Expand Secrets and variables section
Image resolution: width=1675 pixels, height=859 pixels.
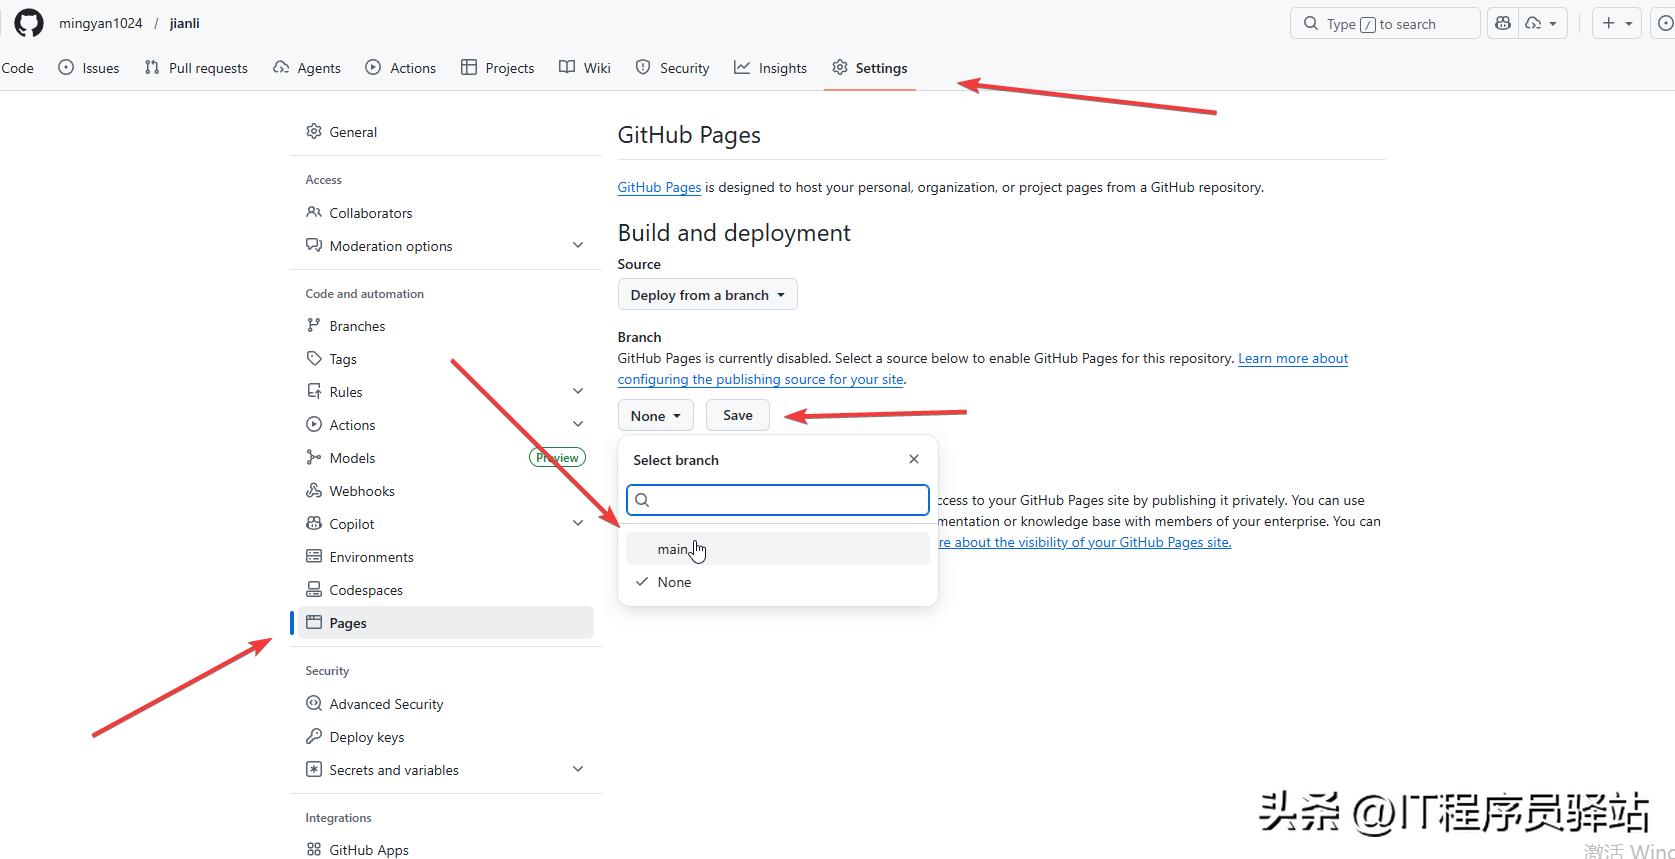coord(577,769)
